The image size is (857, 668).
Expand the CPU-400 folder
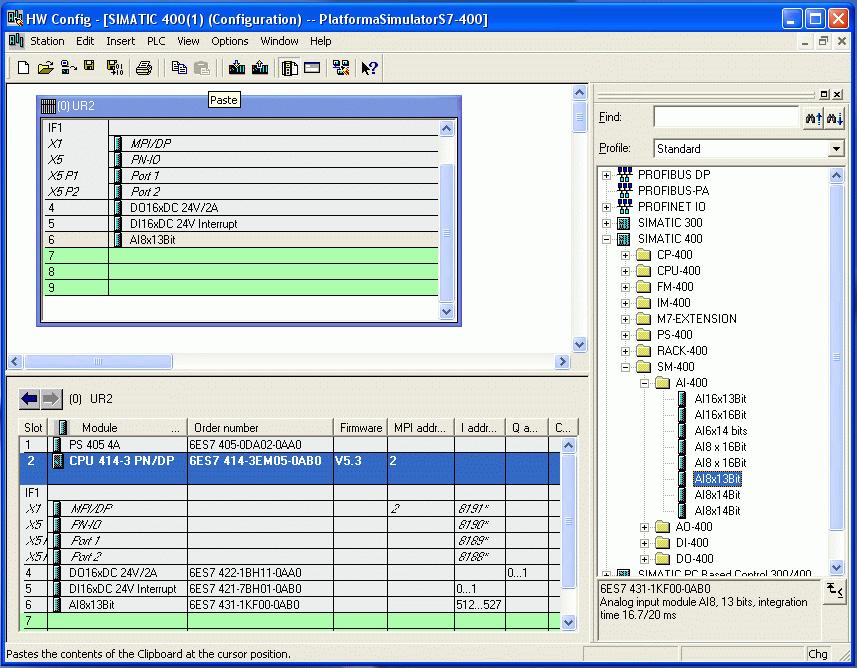[x=625, y=271]
